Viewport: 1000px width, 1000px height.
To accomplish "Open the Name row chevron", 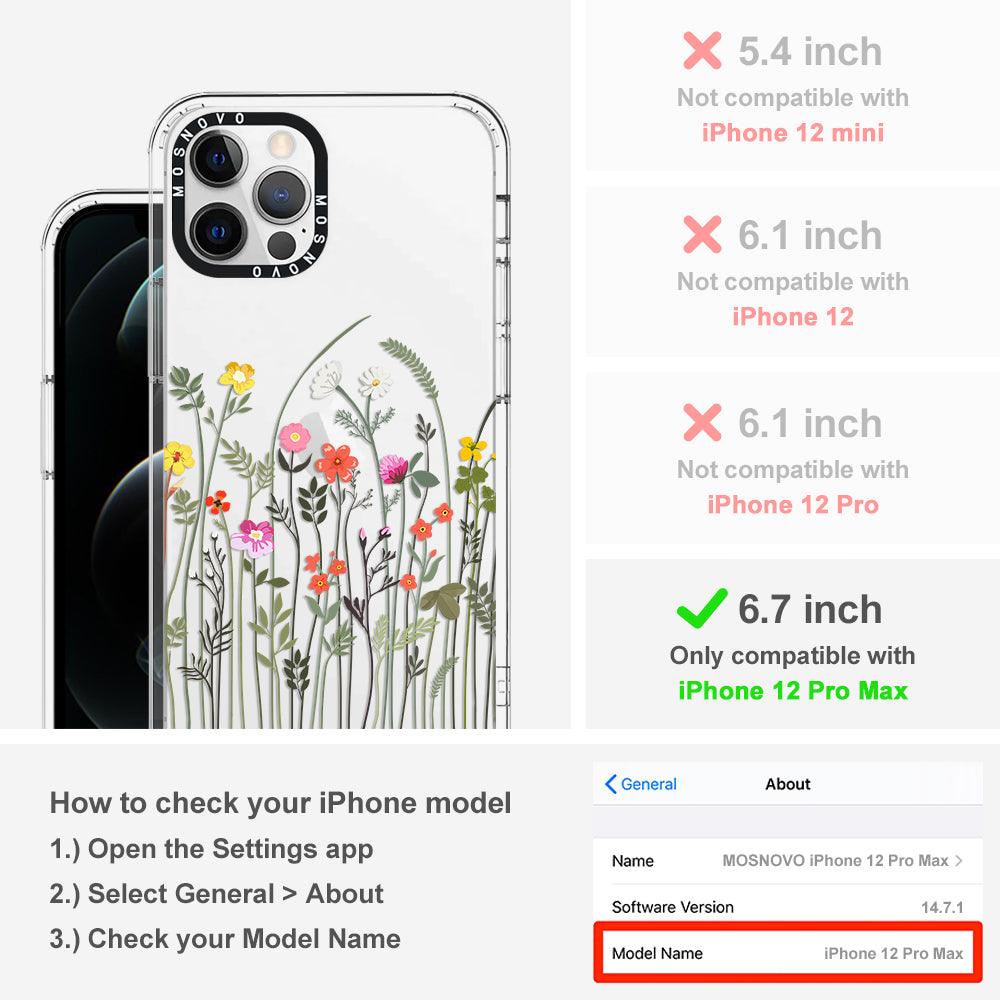I will click(x=959, y=860).
